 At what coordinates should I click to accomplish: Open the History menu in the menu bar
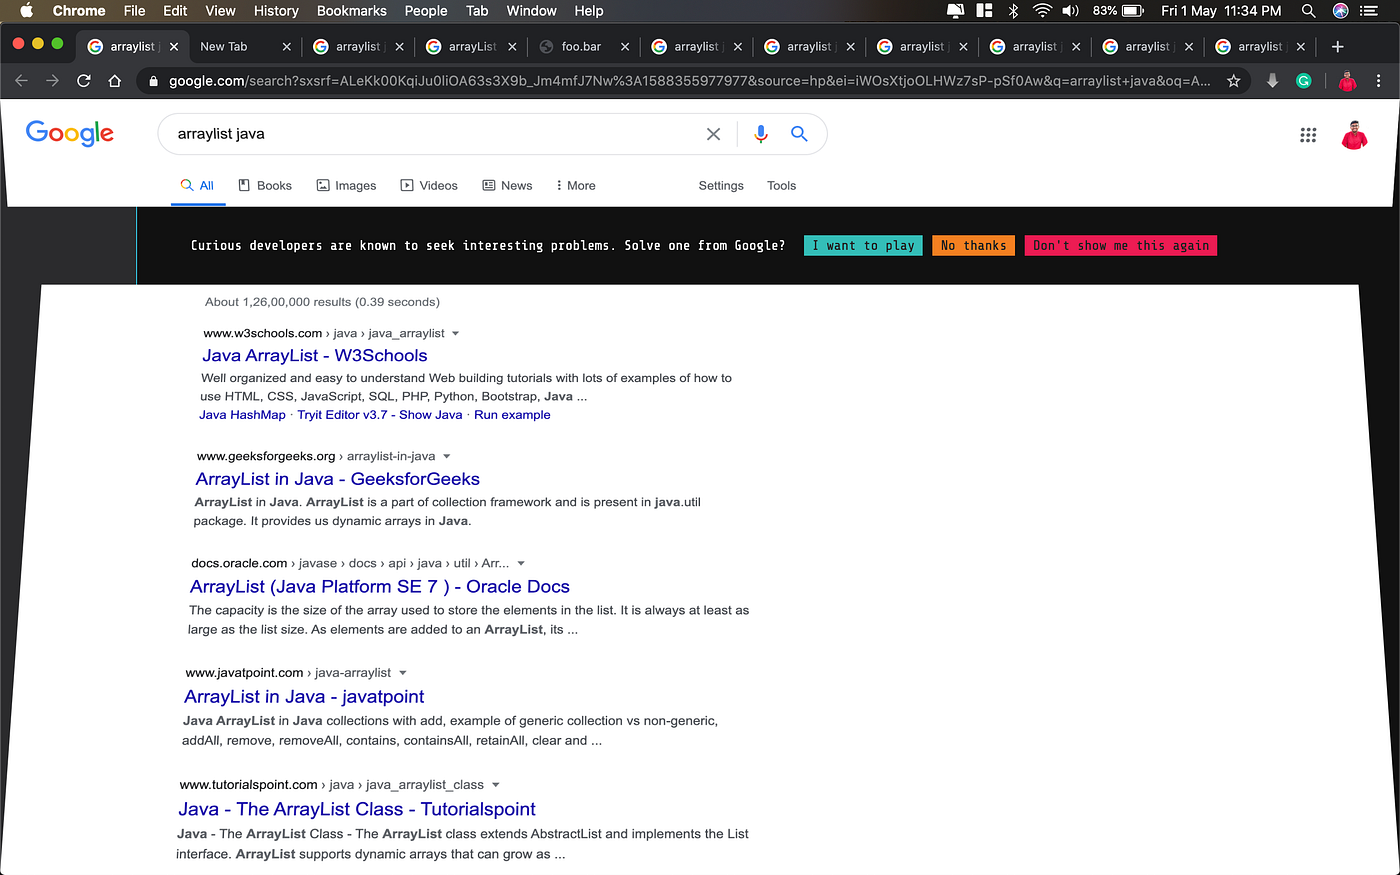pyautogui.click(x=276, y=10)
